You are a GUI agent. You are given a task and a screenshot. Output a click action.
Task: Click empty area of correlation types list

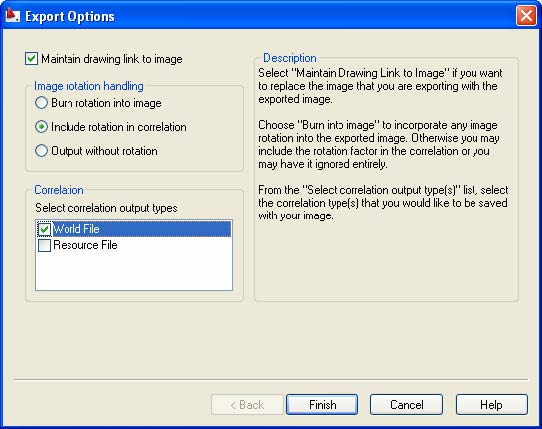click(x=134, y=271)
